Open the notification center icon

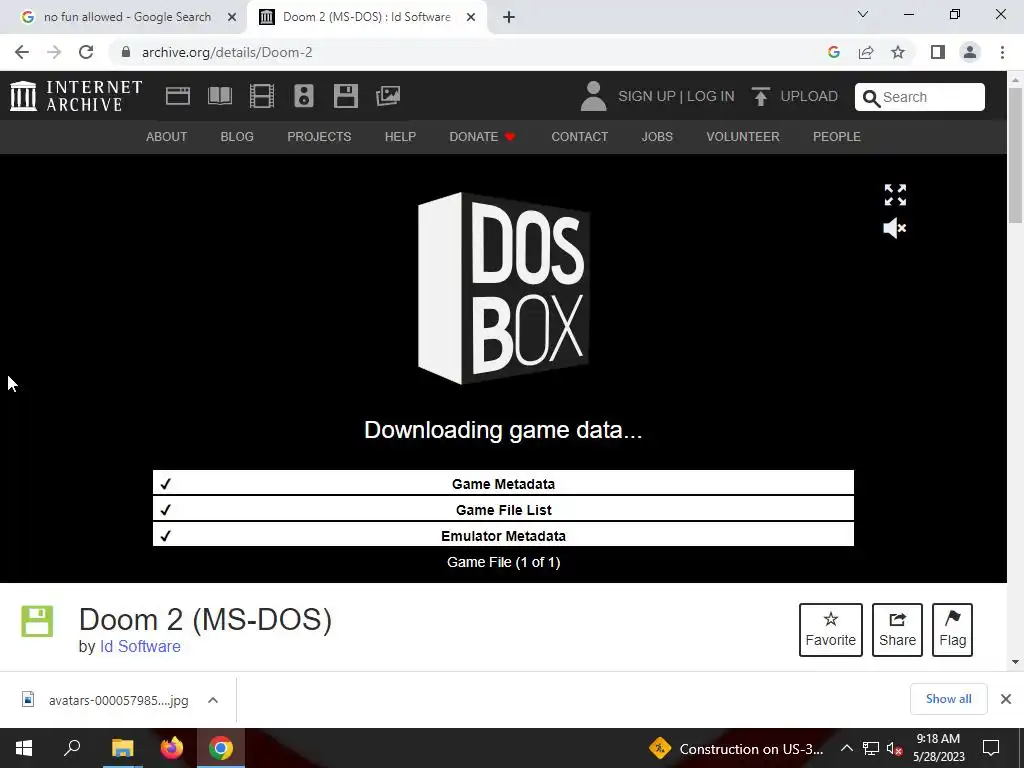[x=991, y=748]
